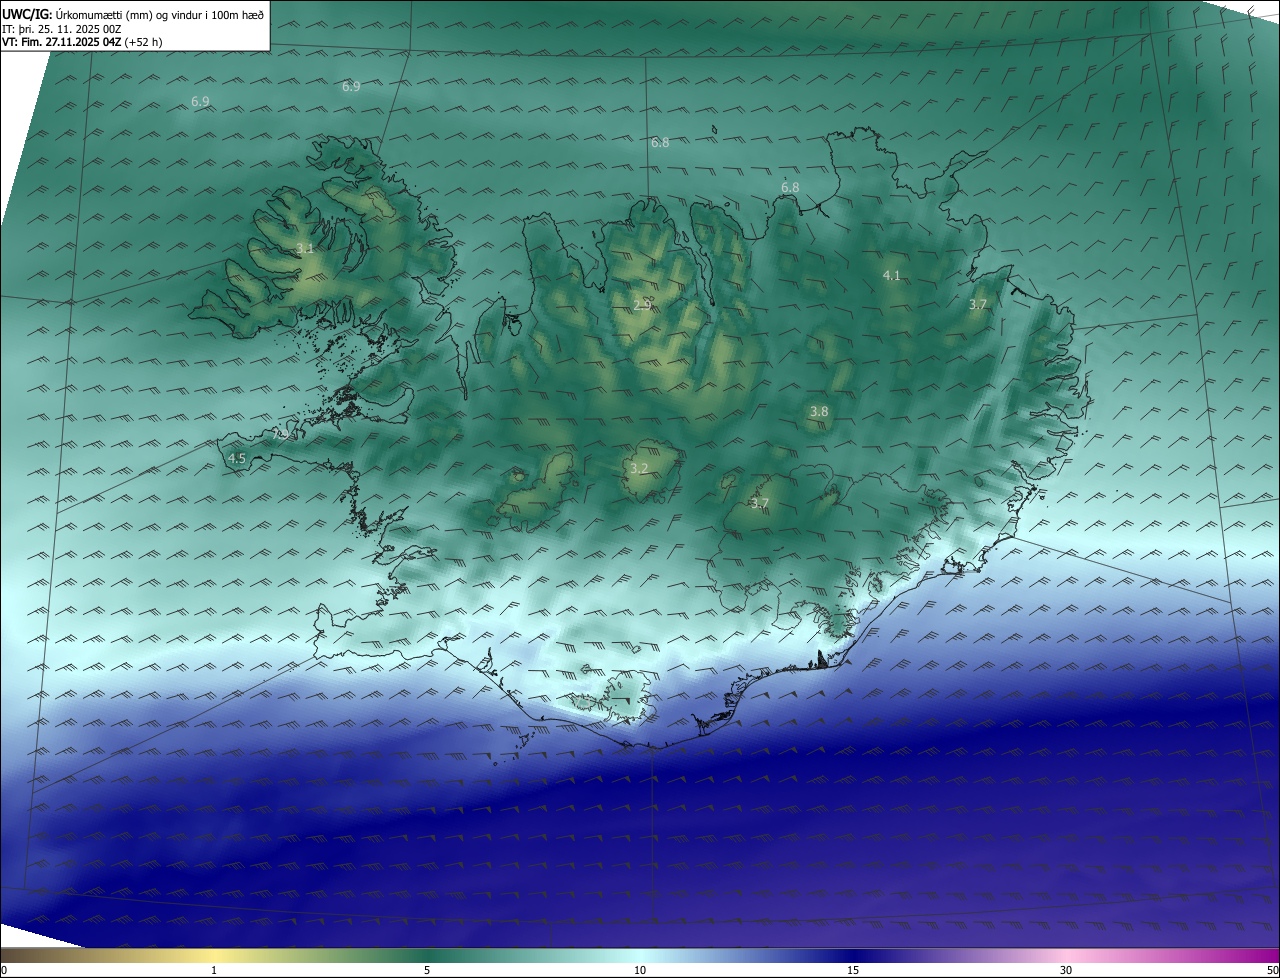Click the "IT: þri. 25. 11. 2025 00Z" line
This screenshot has height=978, width=1280.
click(x=60, y=29)
